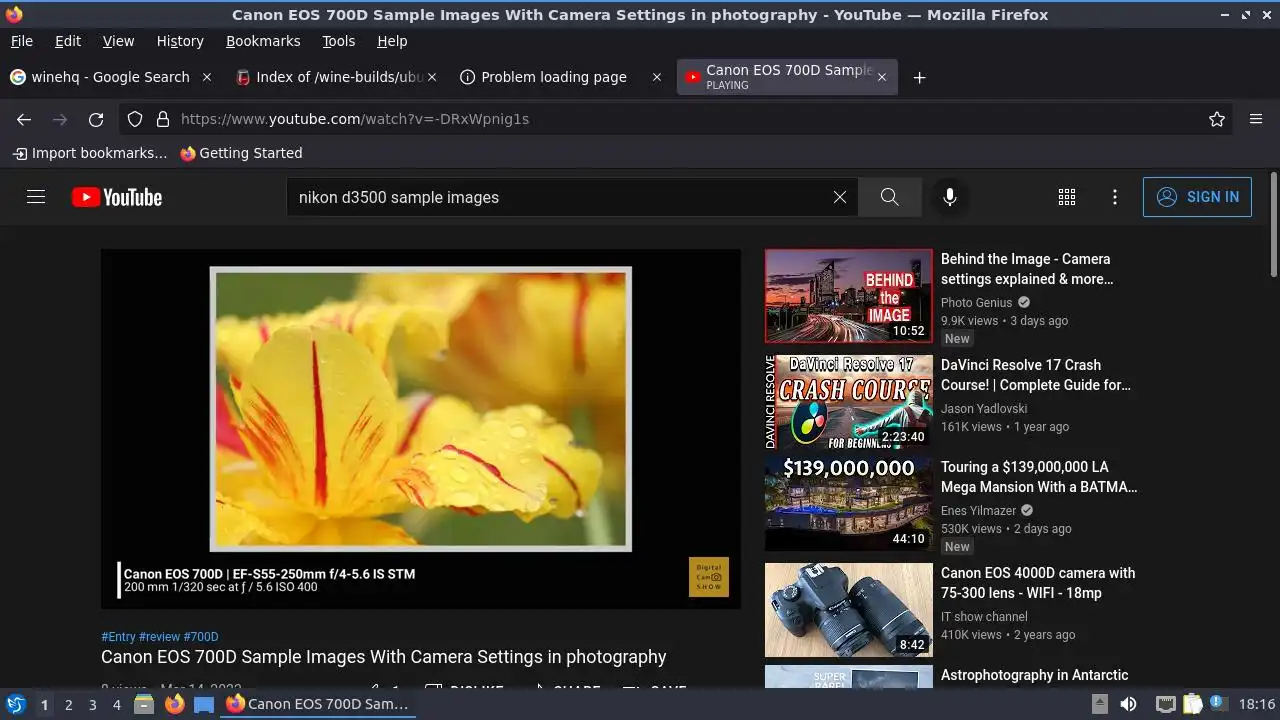This screenshot has height=720, width=1280.
Task: Click the Enes Yilmazer channel name
Action: coord(978,511)
